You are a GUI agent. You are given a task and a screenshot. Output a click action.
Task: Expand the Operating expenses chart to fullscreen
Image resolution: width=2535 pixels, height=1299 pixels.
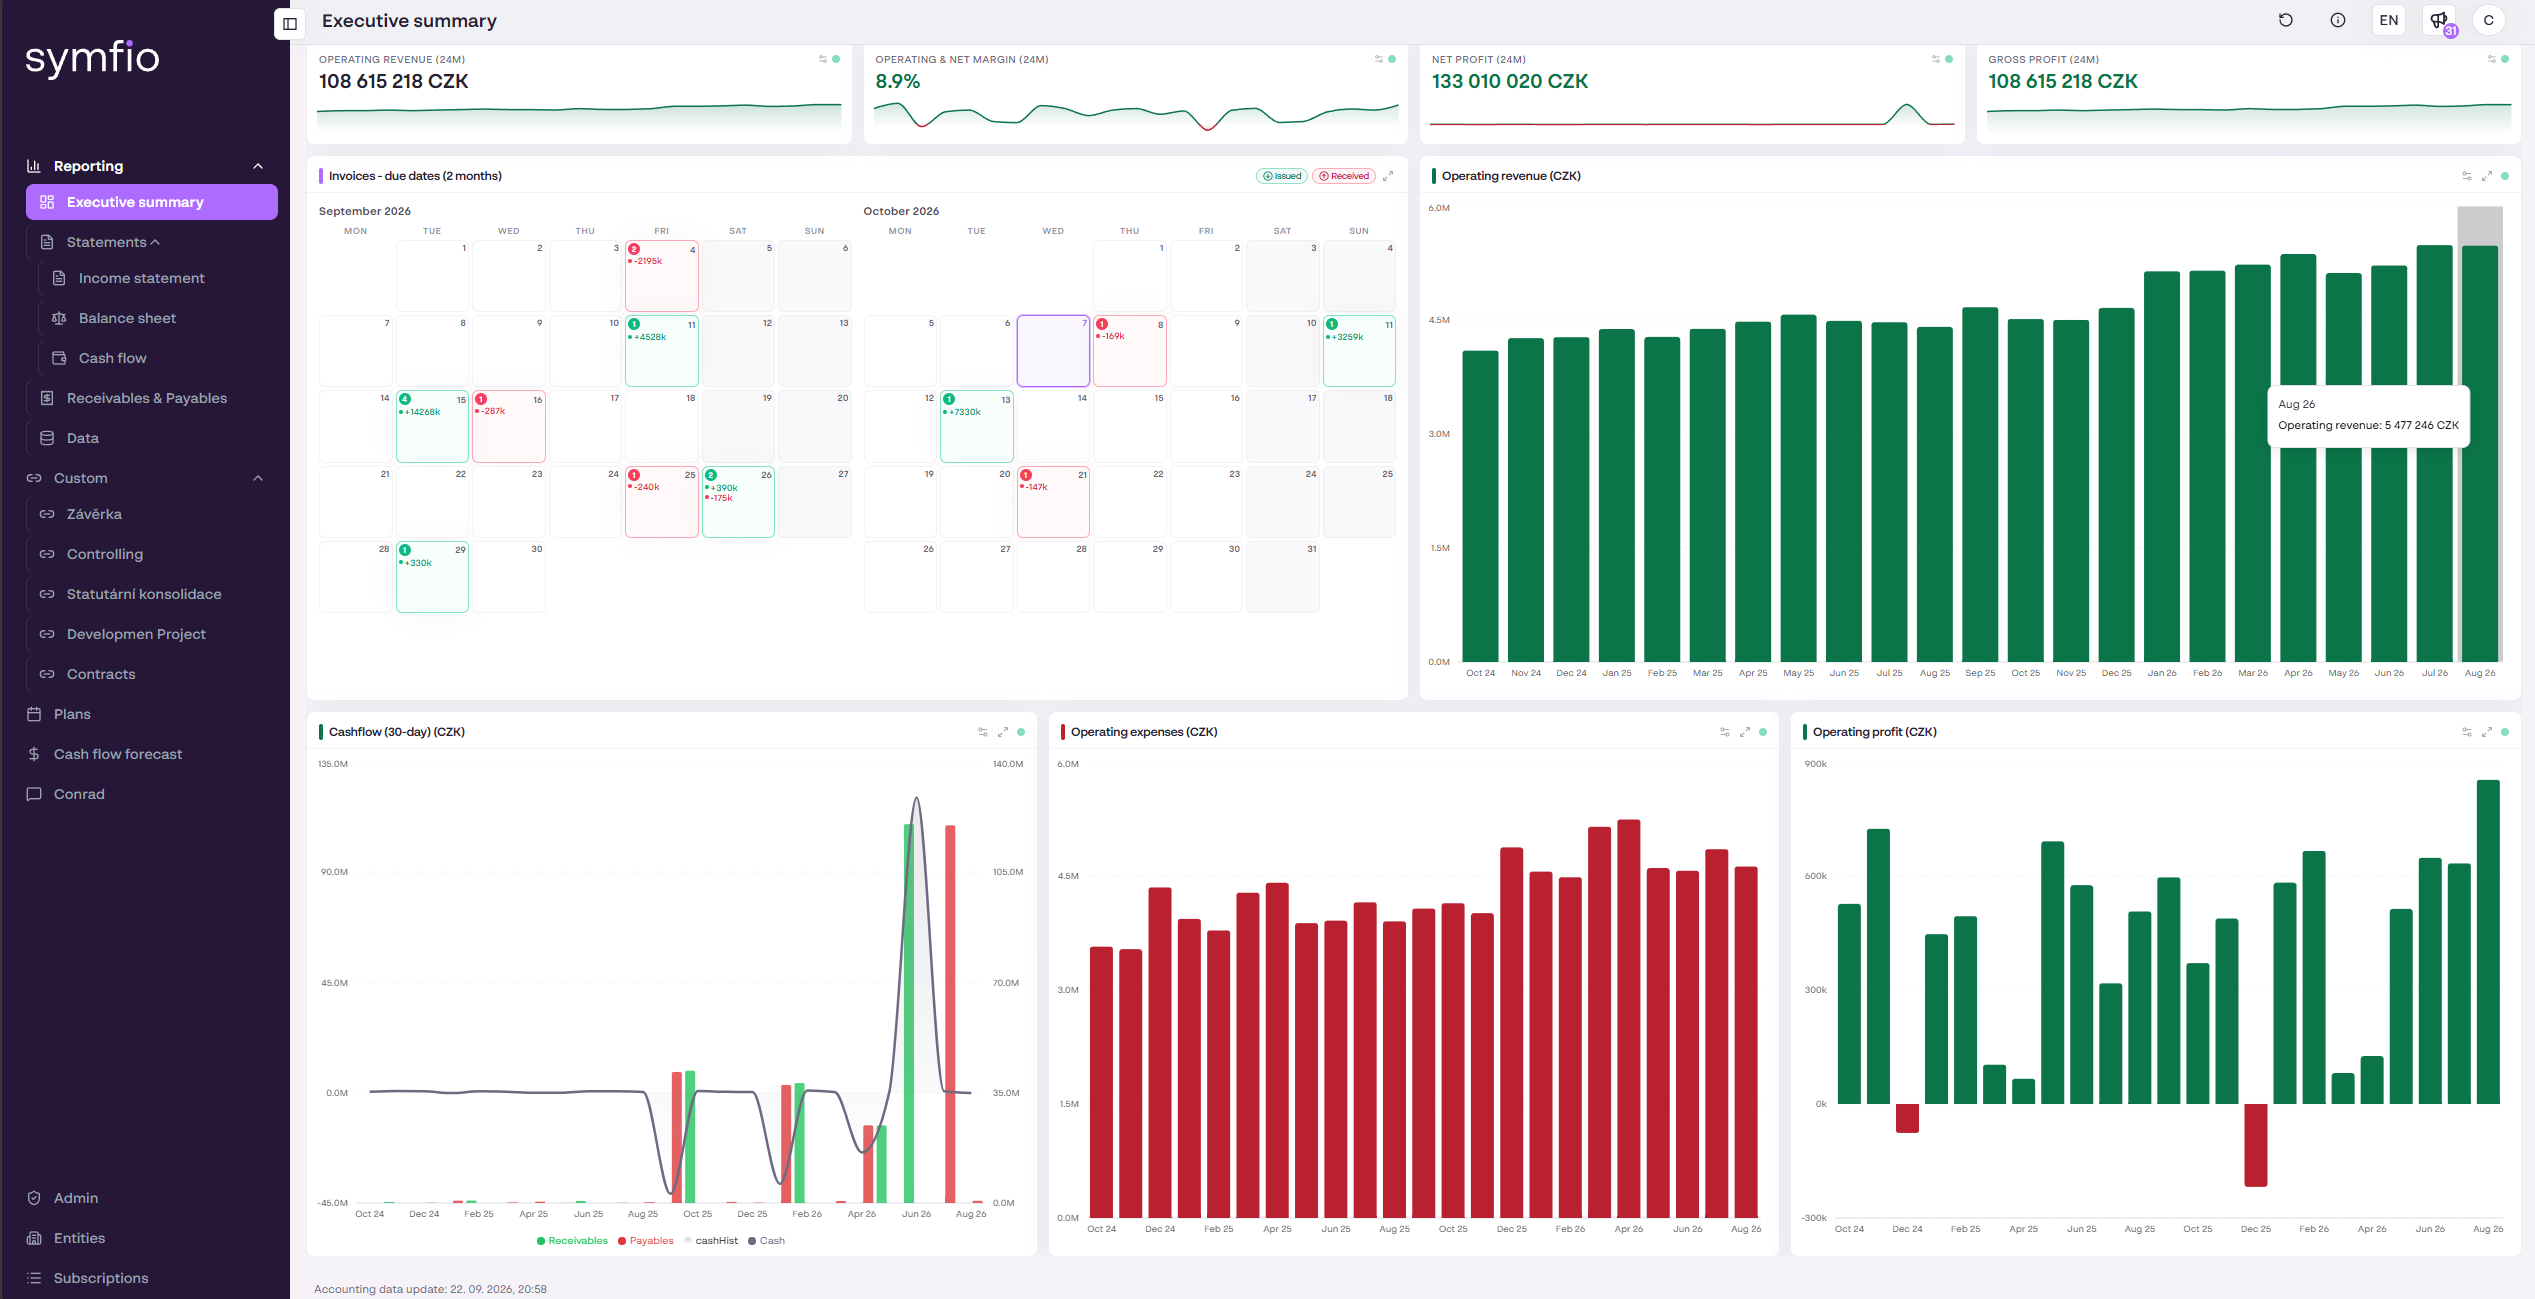[x=1745, y=732]
